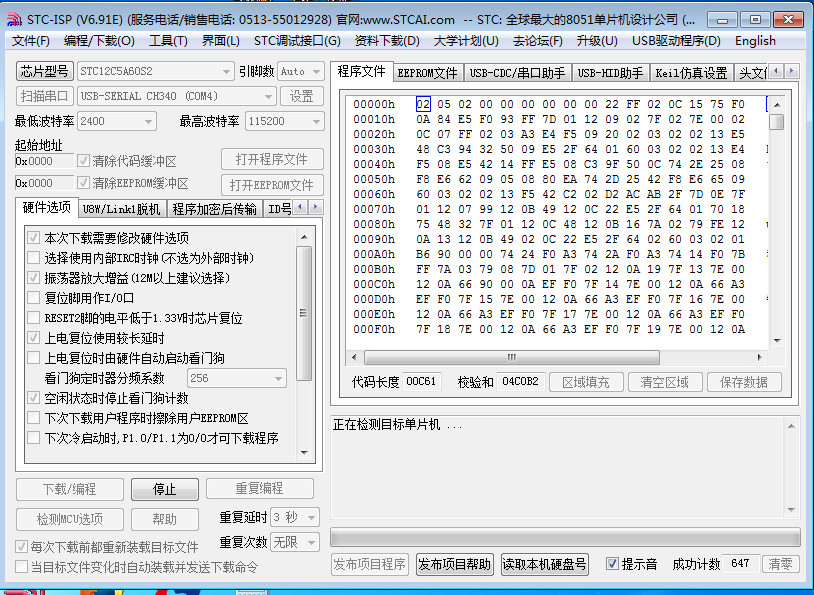The height and width of the screenshot is (595, 814).
Task: Enable 选择使用内部IRC时钟 option
Action: 34,258
